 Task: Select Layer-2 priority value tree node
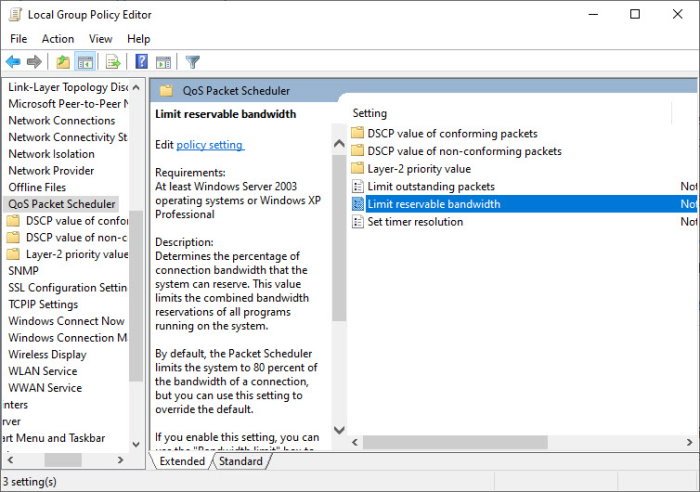pyautogui.click(x=77, y=254)
